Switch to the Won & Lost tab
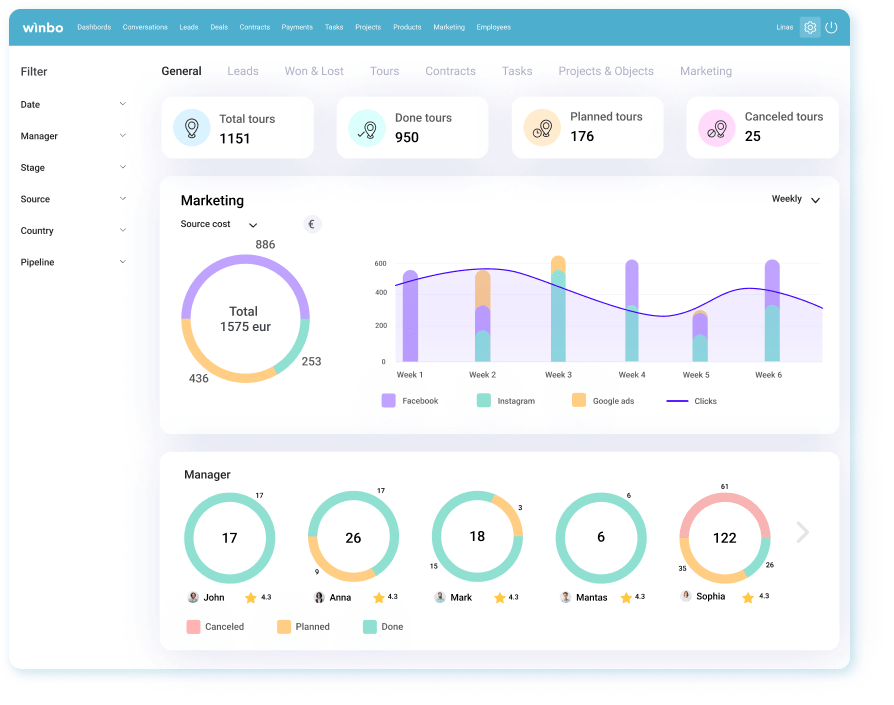The image size is (894, 705). pyautogui.click(x=314, y=71)
